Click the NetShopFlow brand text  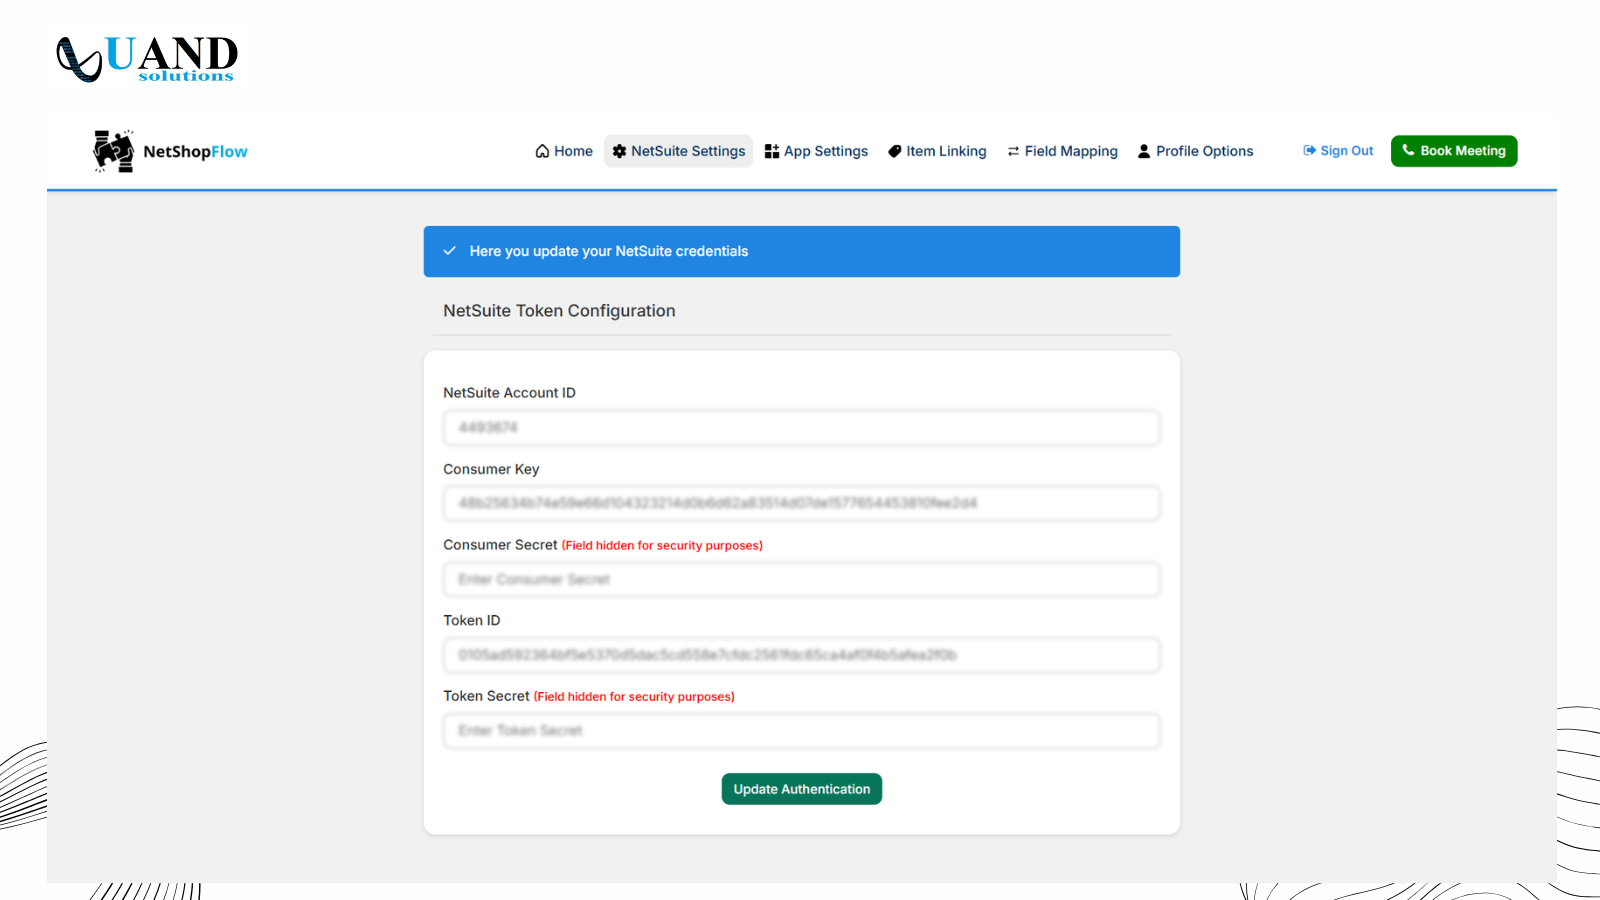pos(195,152)
